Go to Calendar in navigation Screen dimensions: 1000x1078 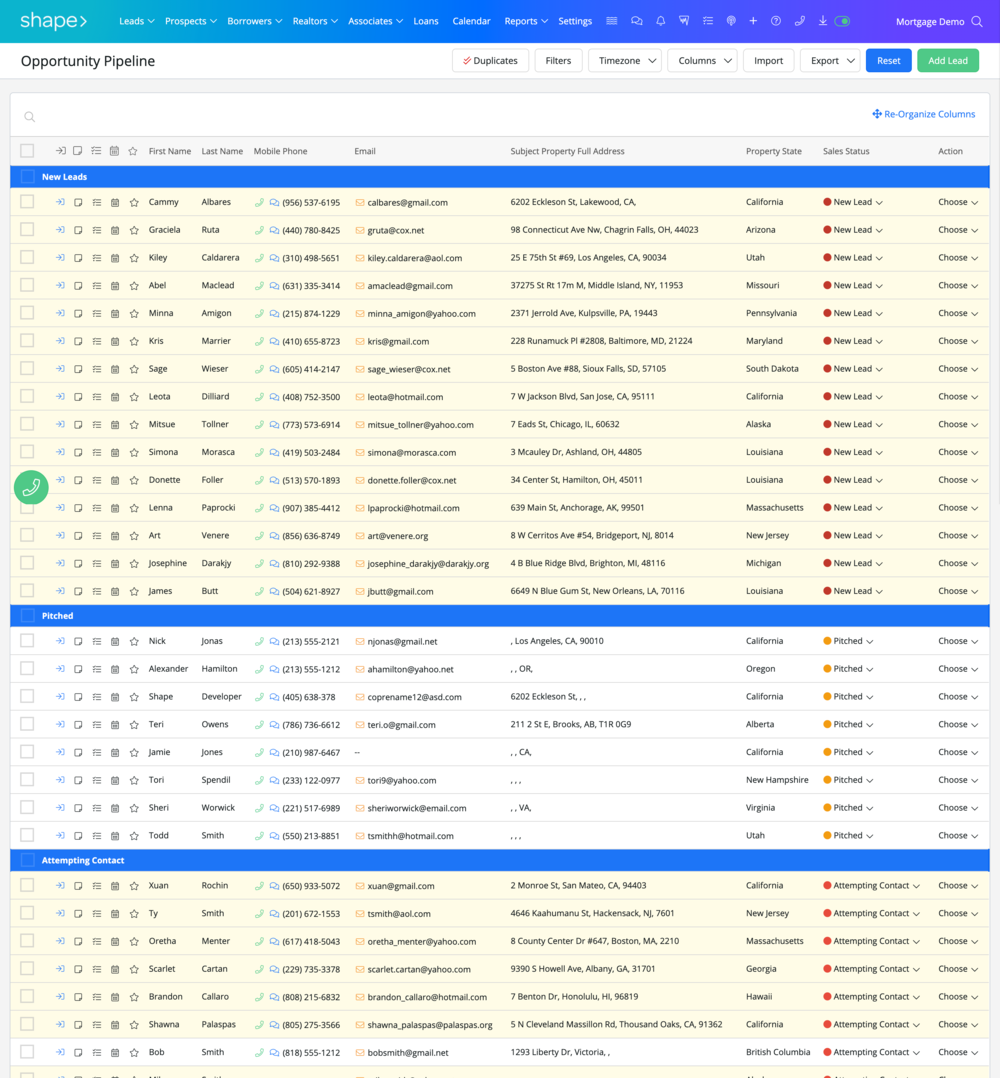pyautogui.click(x=471, y=21)
